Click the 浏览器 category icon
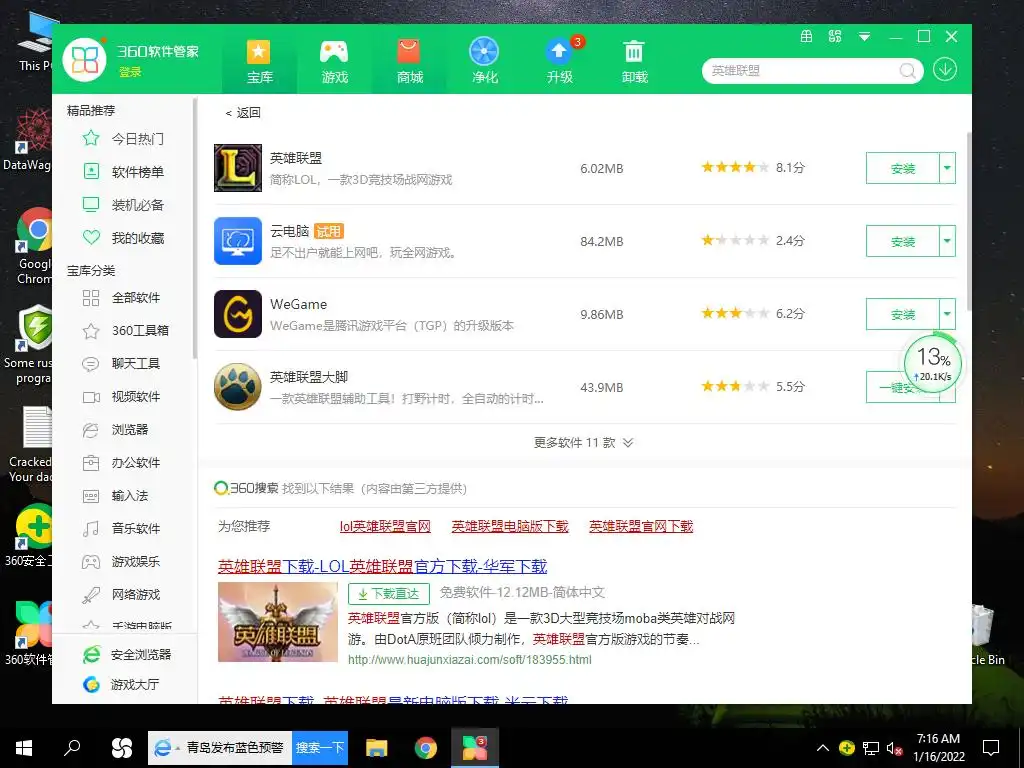Viewport: 1024px width, 768px height. 90,430
